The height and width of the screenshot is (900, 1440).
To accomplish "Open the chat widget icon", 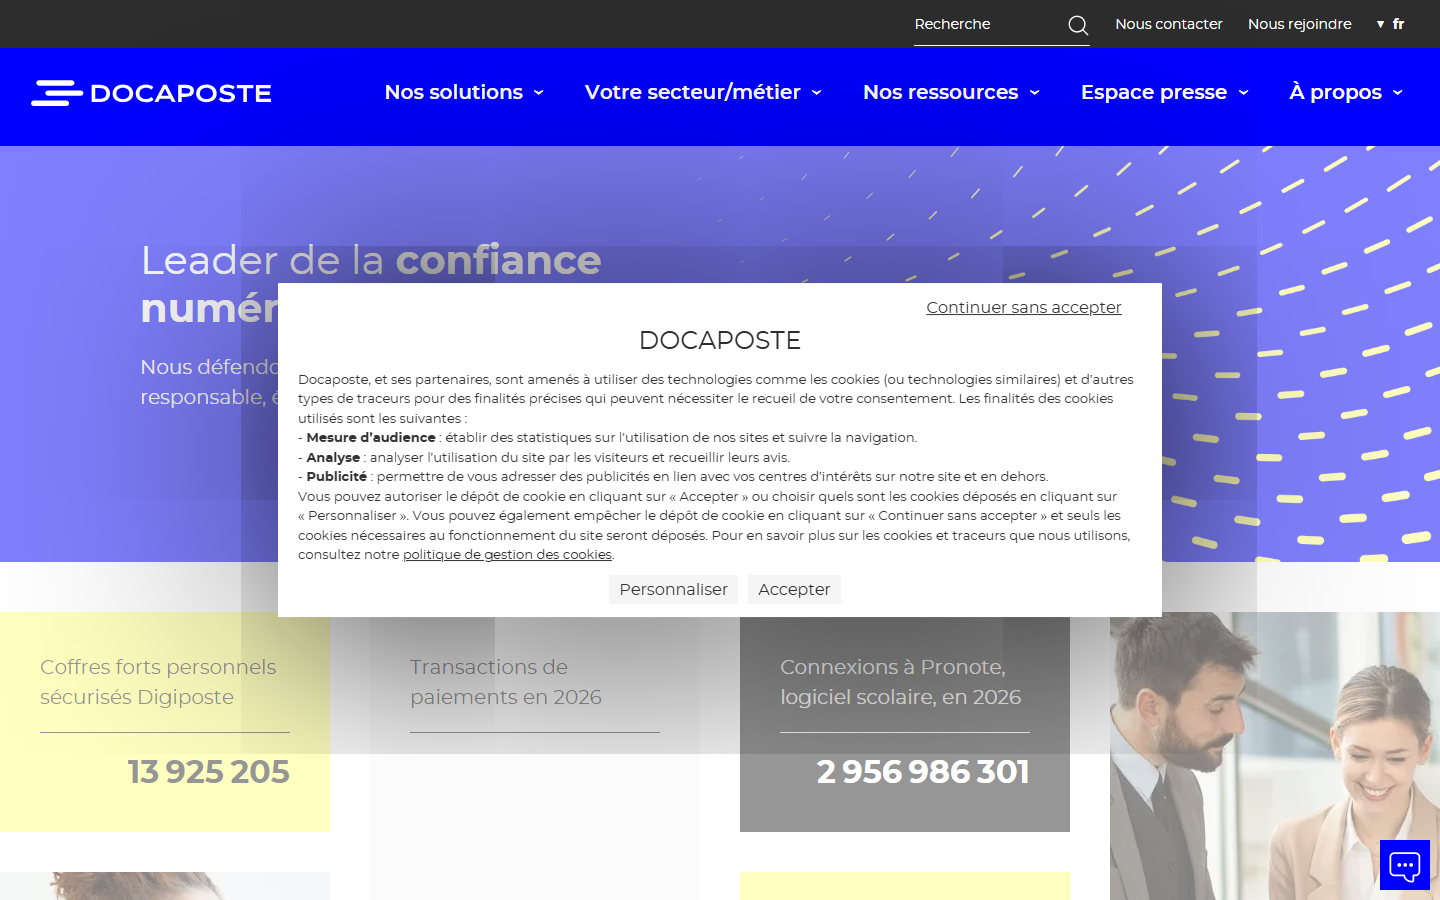I will coord(1405,865).
